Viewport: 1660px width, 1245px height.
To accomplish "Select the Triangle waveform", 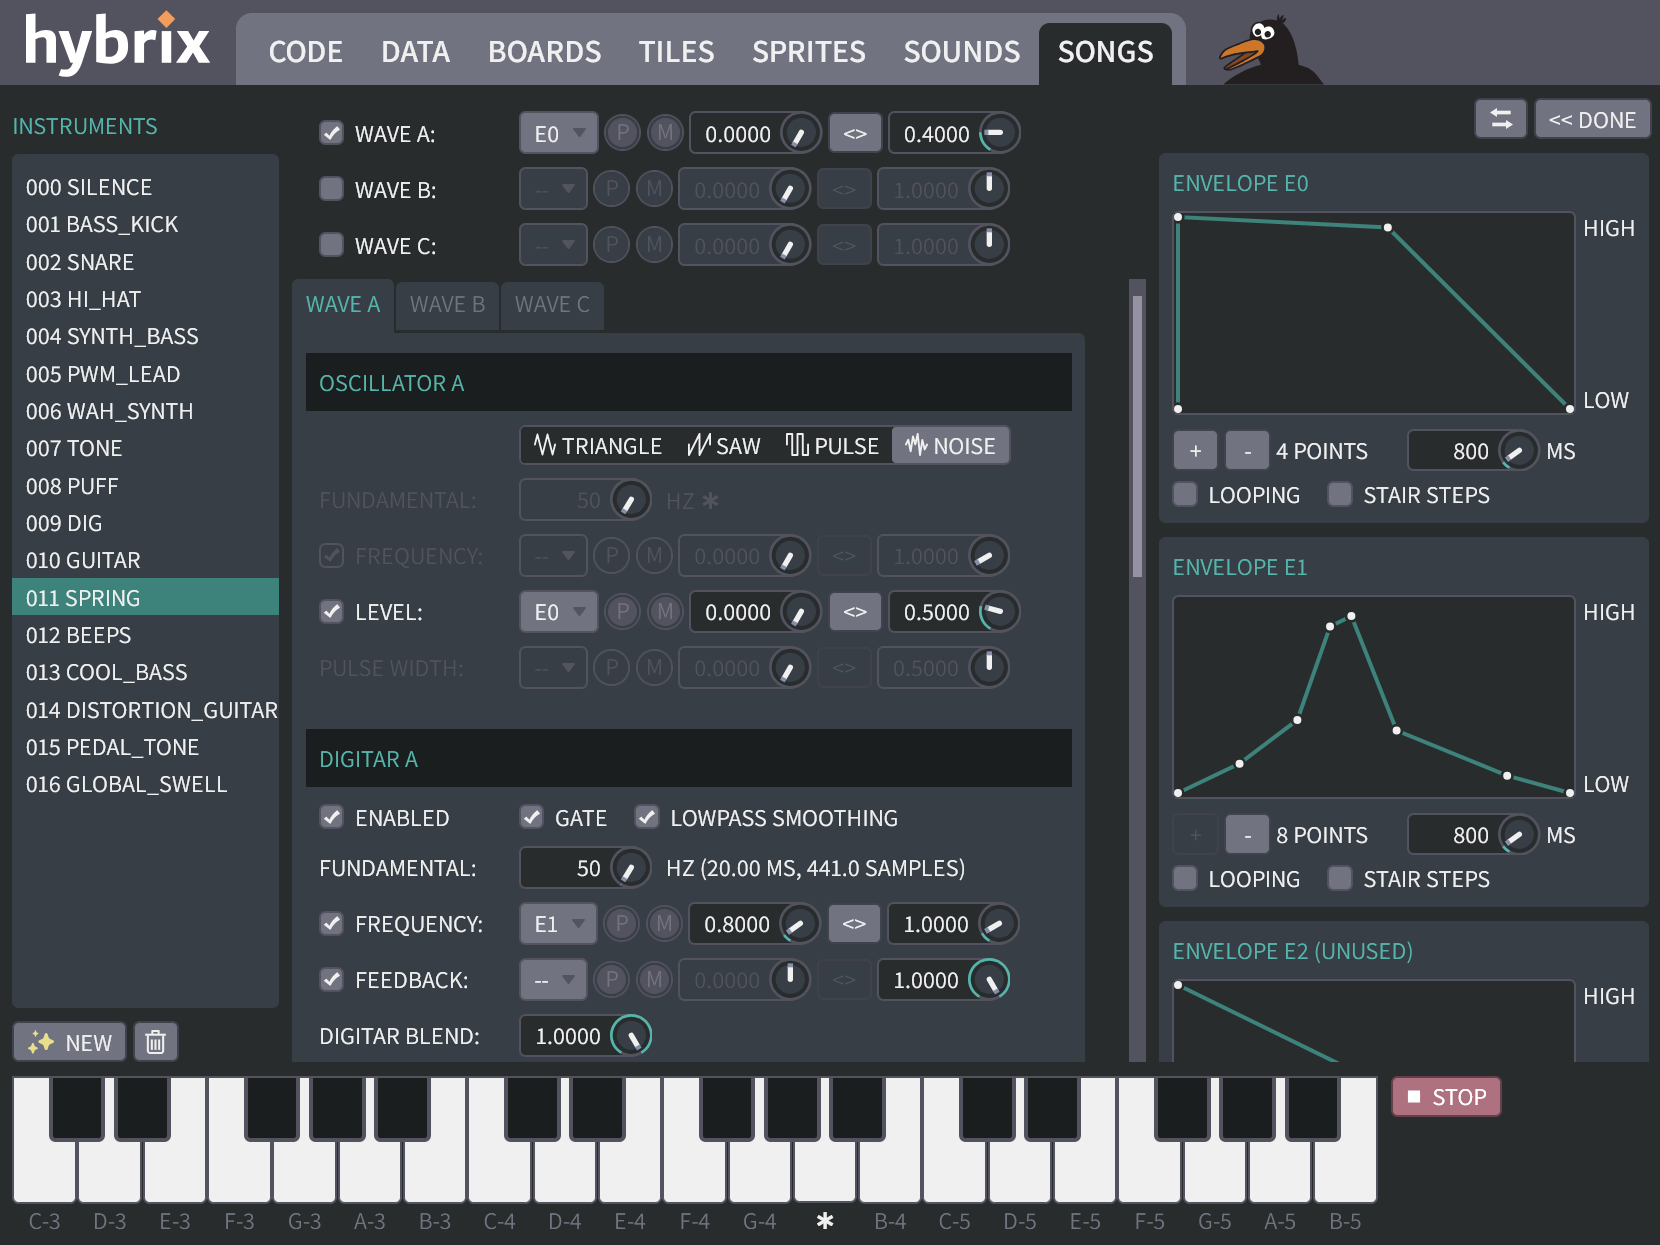I will point(598,446).
